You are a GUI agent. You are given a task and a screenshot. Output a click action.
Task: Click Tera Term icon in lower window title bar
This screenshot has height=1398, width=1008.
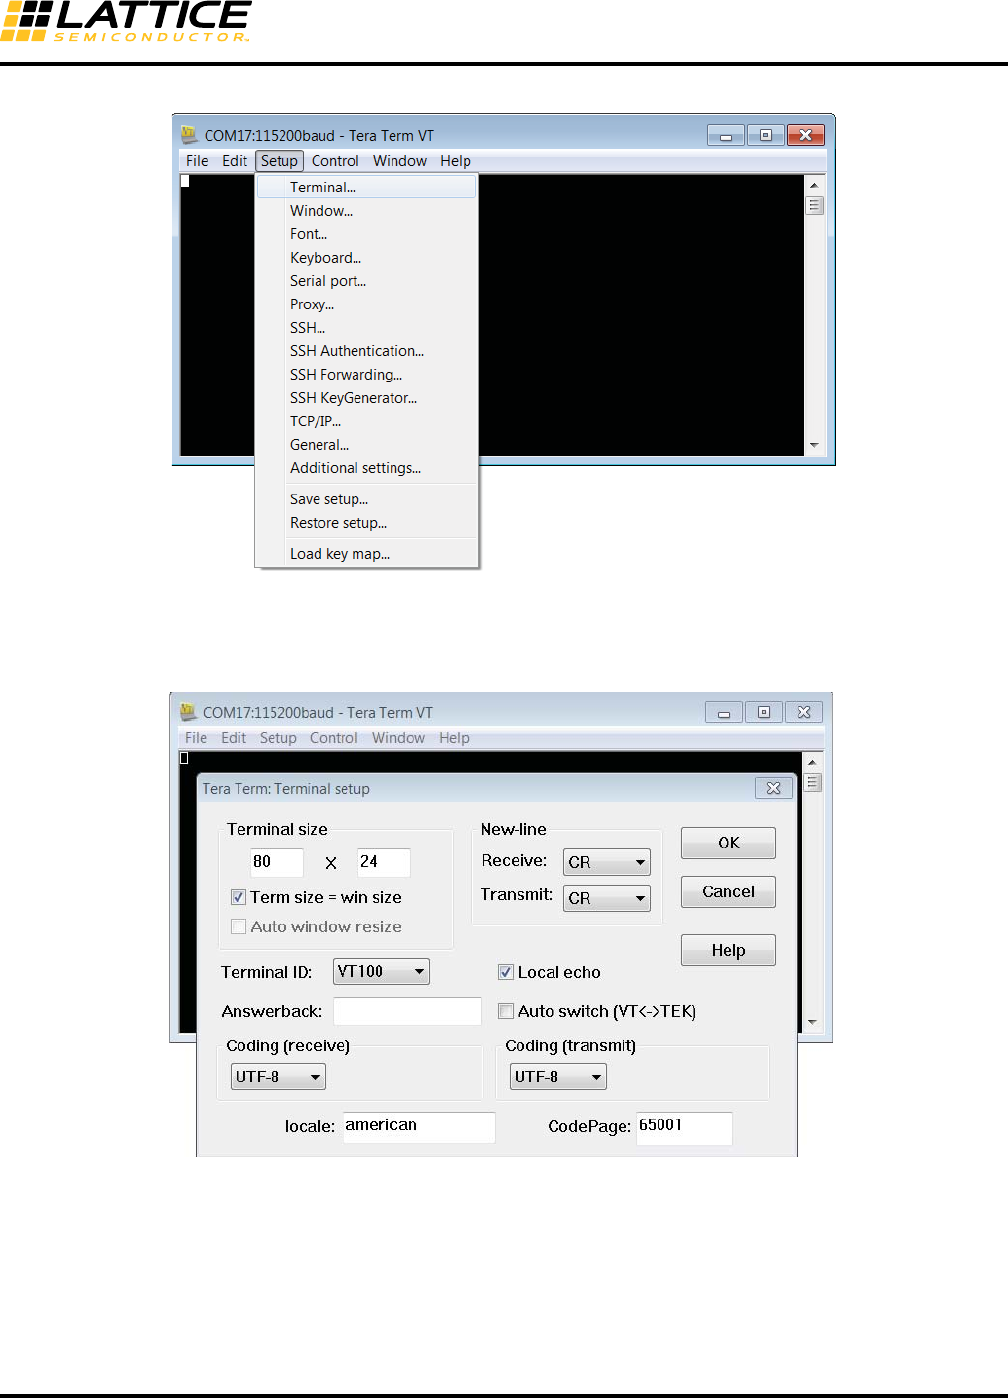[x=188, y=711]
